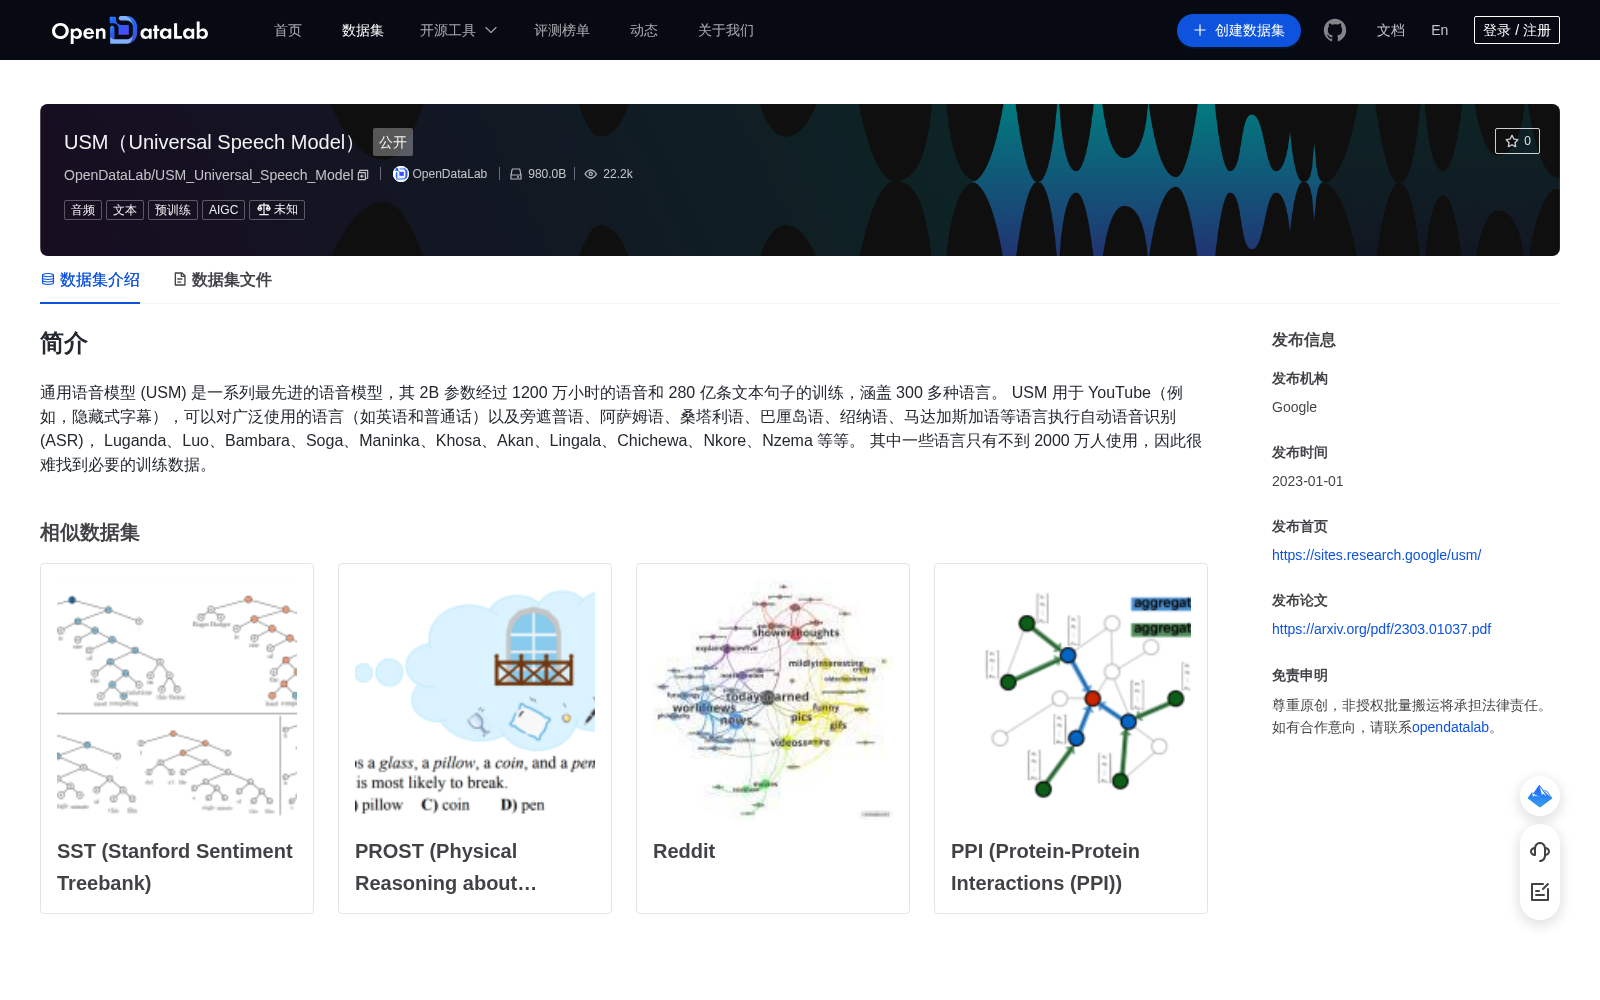
Task: Open 数据集 navigation item
Action: coord(363,30)
